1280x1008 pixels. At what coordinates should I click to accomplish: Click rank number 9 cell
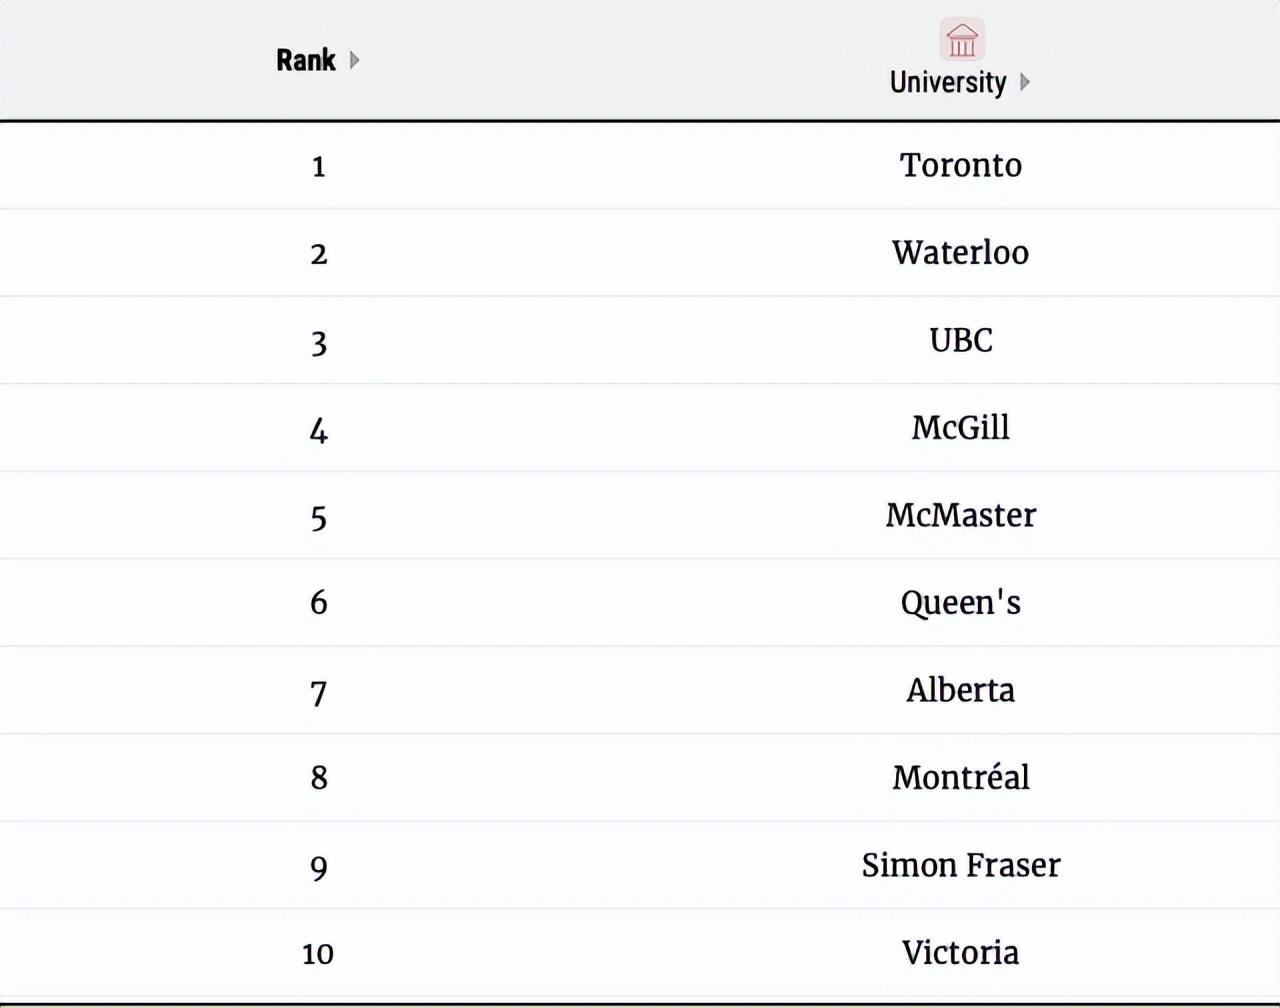[x=319, y=867]
